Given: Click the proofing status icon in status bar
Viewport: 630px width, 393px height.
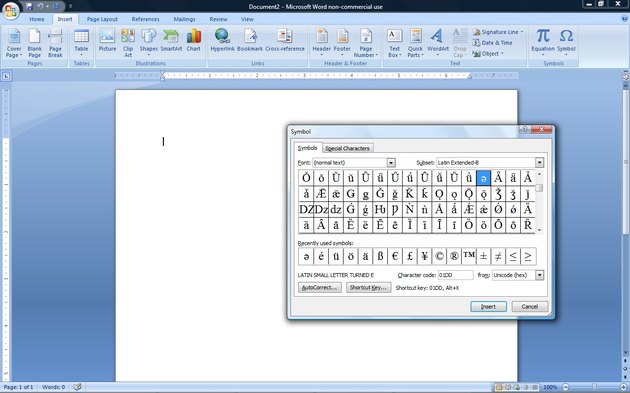Looking at the screenshot, I should pos(77,387).
